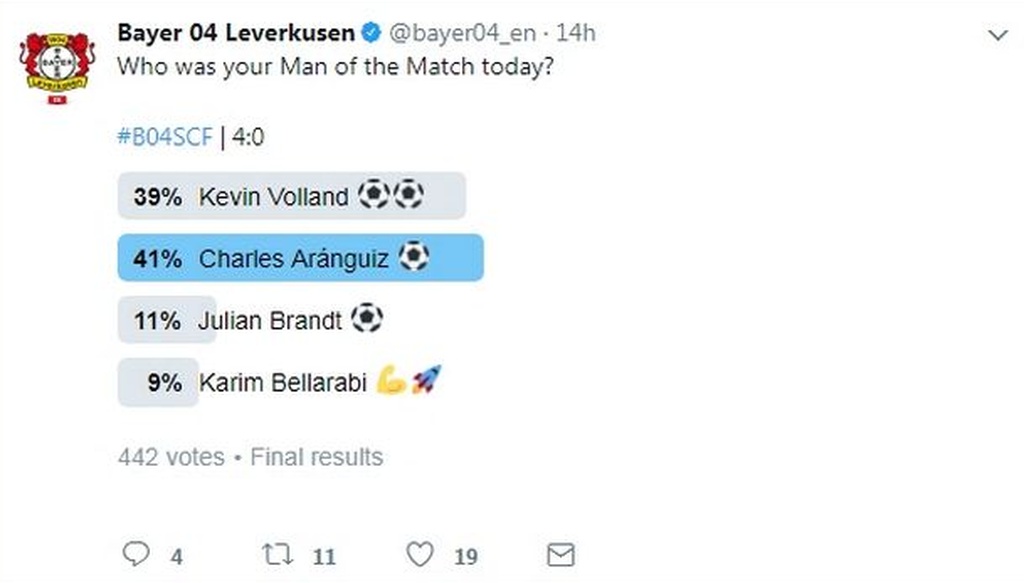Click the Bayer 04 Leverkusen club crest avatar
Screen dimensions: 1024x583
pos(56,66)
